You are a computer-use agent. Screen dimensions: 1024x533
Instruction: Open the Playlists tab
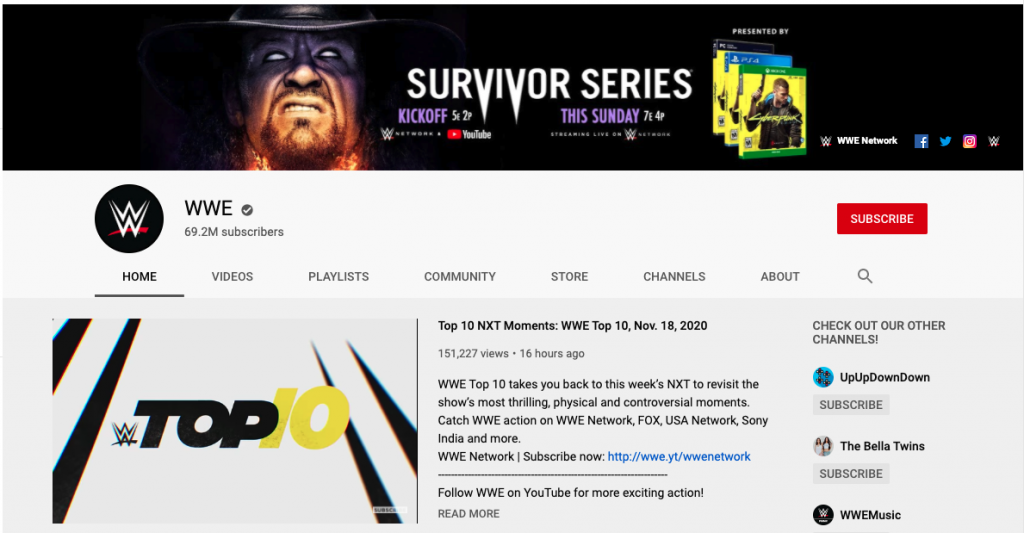pyautogui.click(x=338, y=276)
